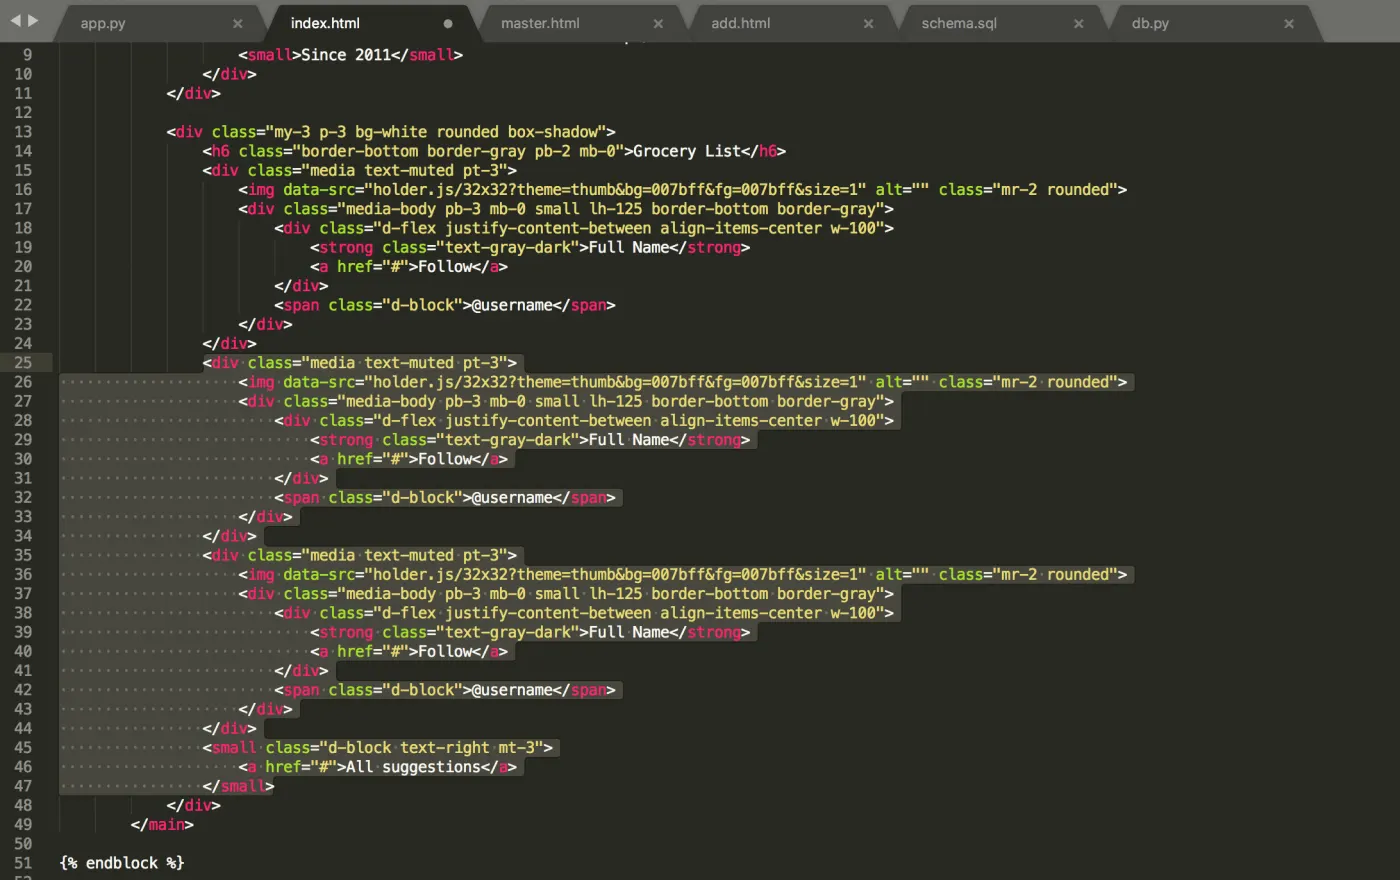Viewport: 1400px width, 880px height.
Task: Click line number 25 in the gutter
Action: click(x=23, y=363)
